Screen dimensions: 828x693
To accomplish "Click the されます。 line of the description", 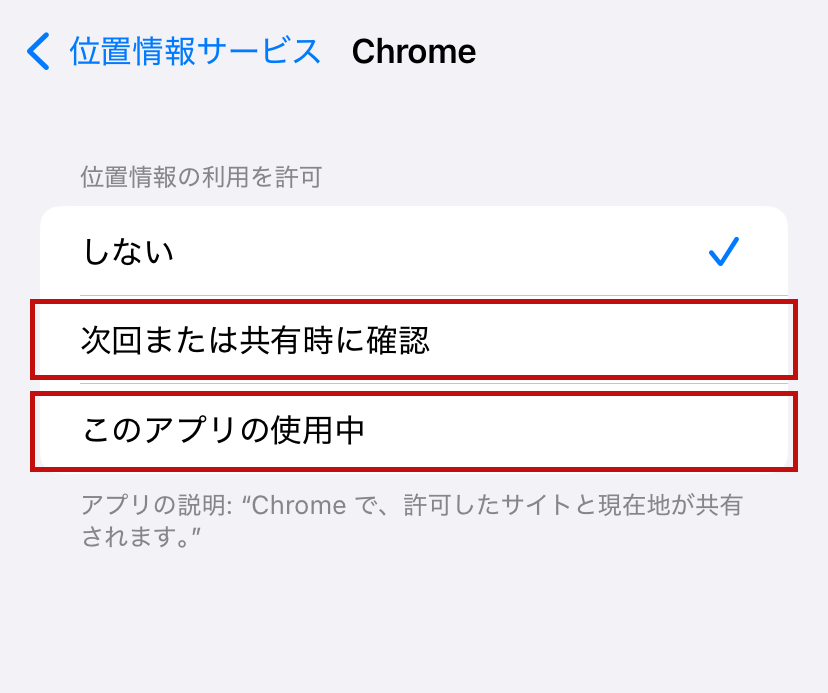I will click(x=141, y=537).
